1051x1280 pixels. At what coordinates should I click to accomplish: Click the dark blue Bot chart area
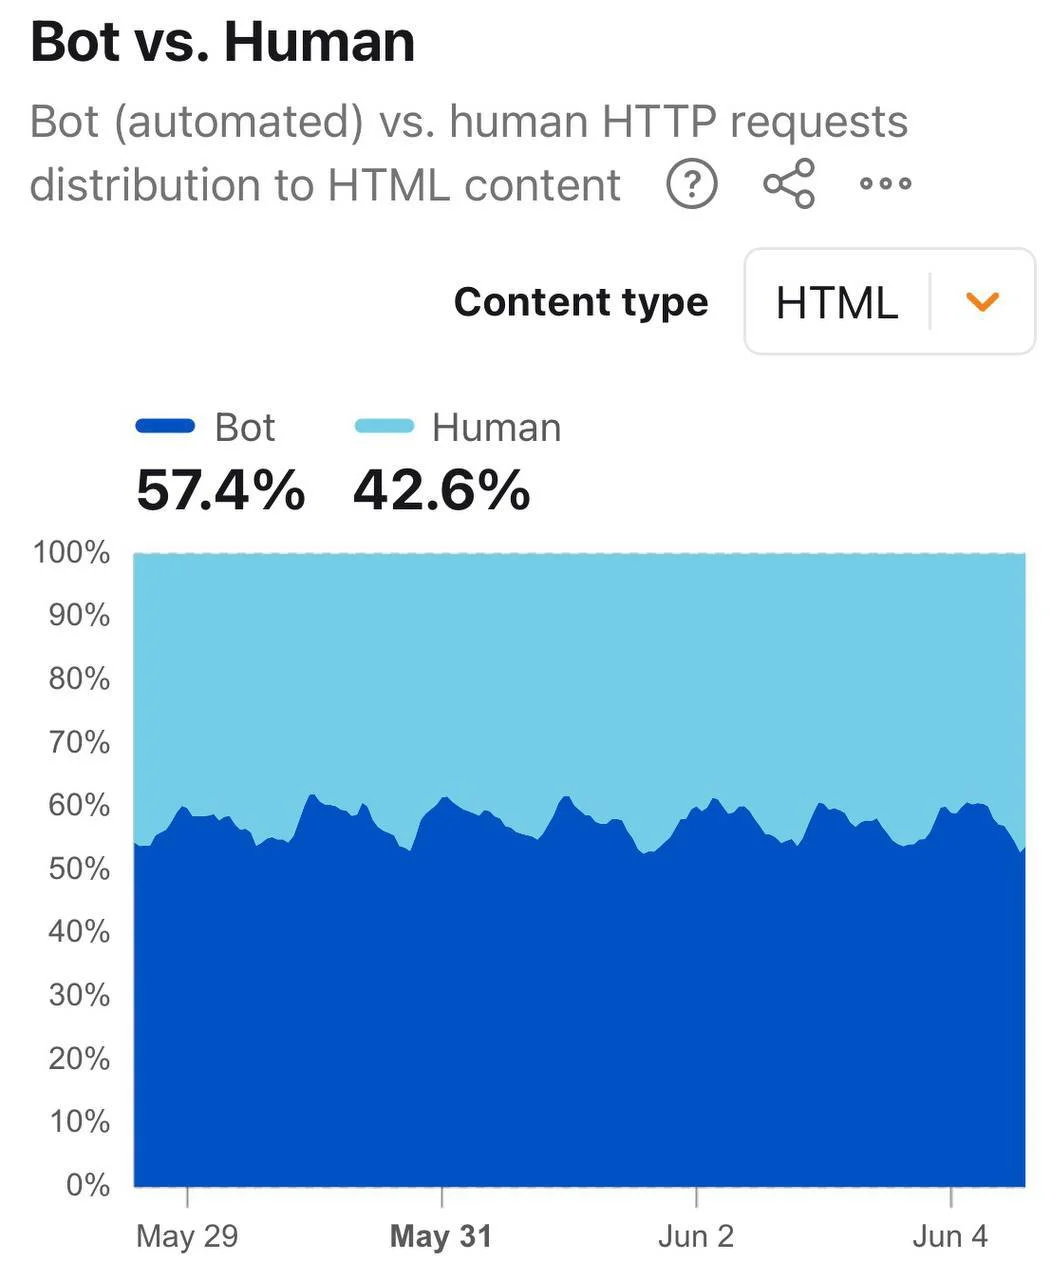[x=580, y=1020]
